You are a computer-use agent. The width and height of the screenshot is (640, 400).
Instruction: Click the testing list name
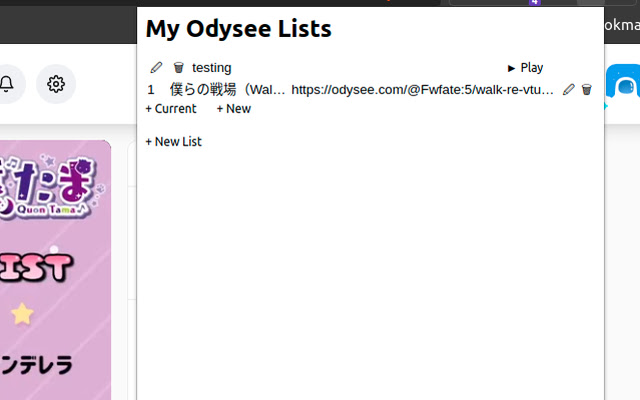point(212,68)
